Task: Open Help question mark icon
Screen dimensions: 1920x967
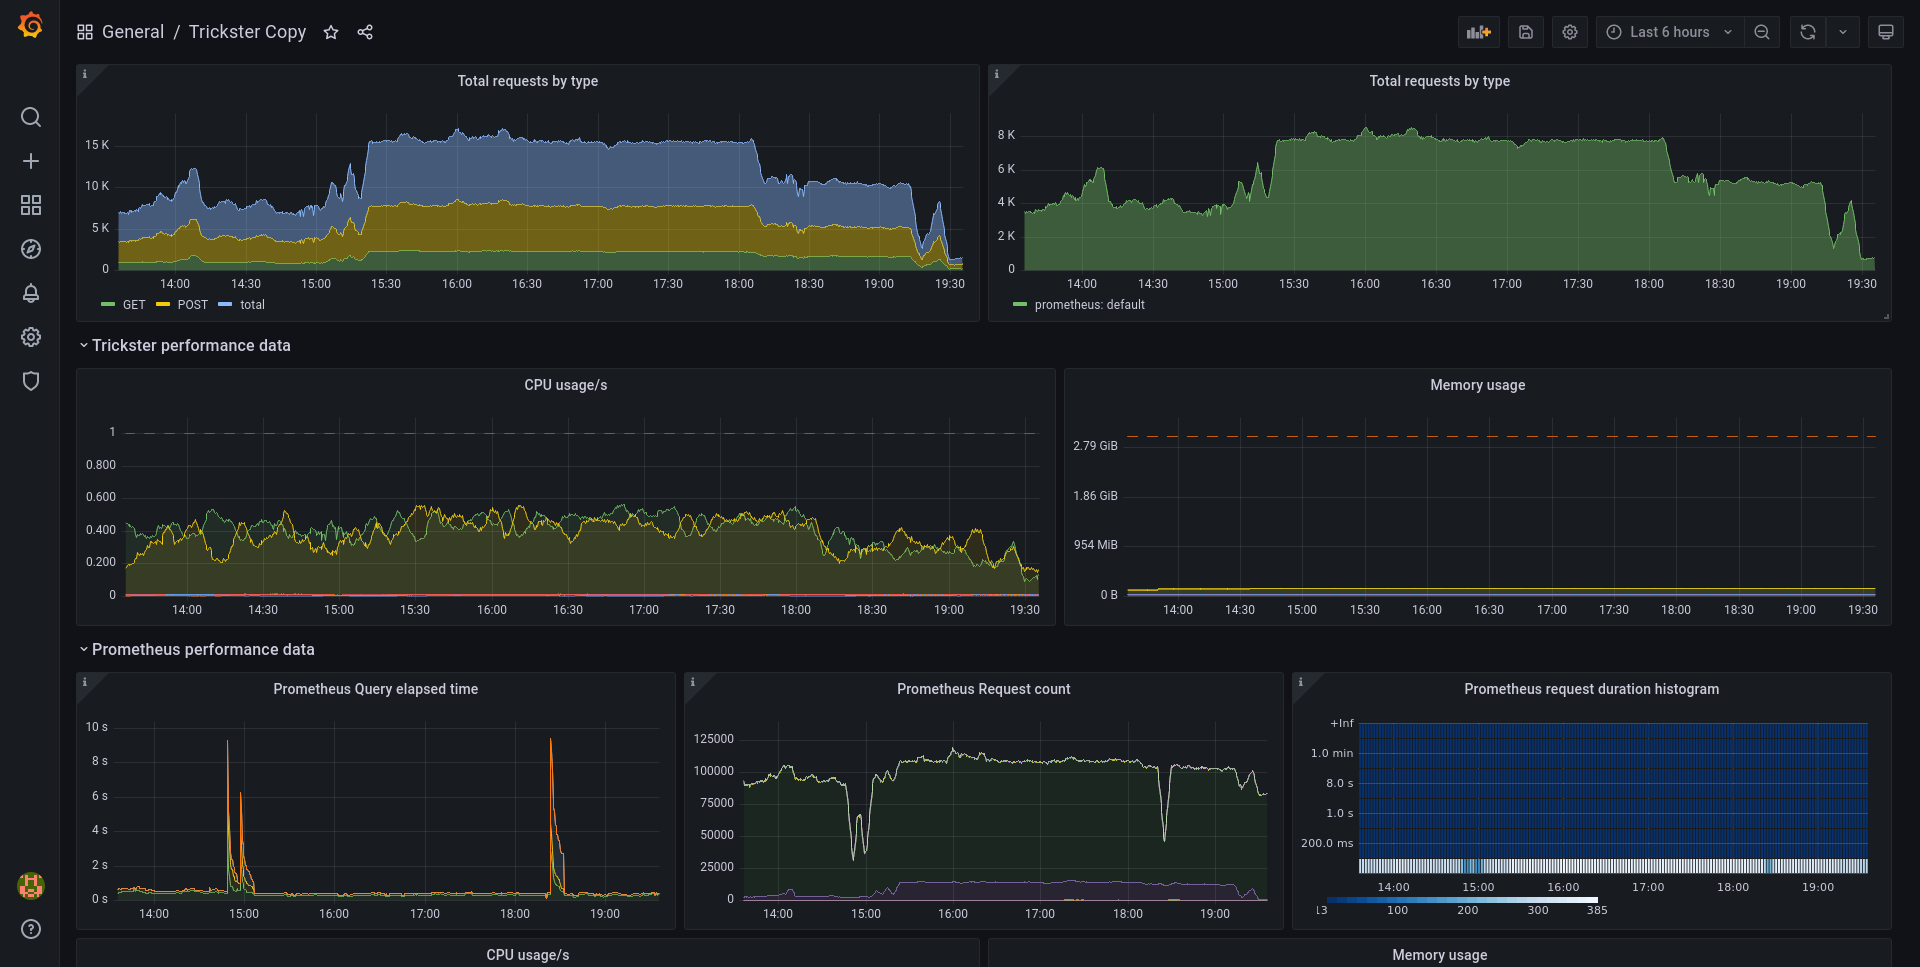Action: click(31, 929)
